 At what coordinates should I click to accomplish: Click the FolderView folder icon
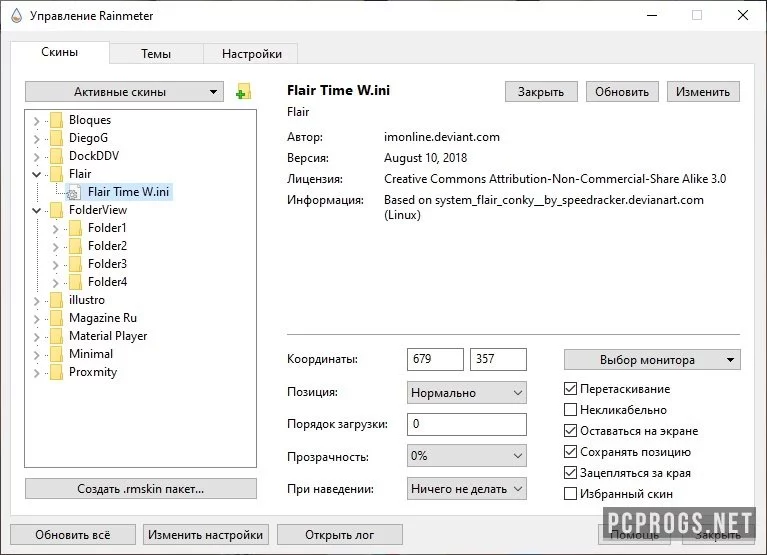57,210
